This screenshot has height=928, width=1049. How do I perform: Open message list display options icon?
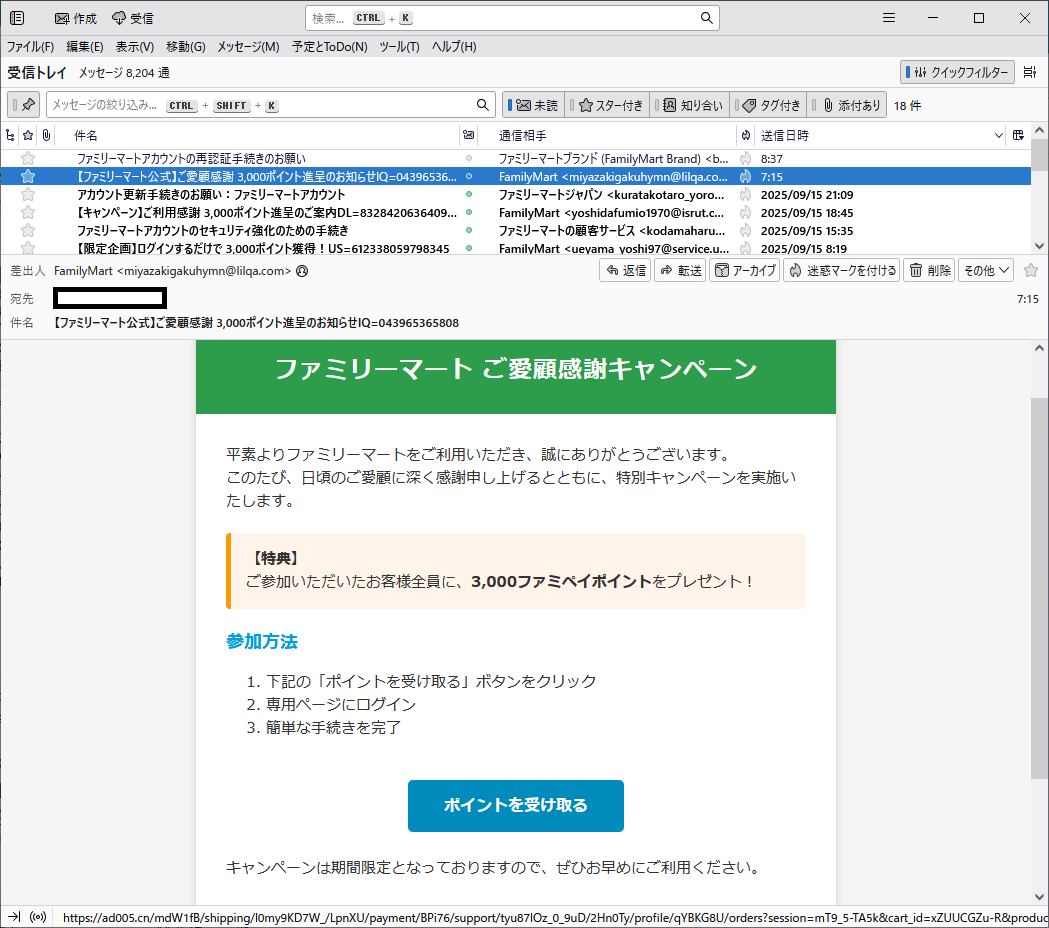[x=1030, y=72]
